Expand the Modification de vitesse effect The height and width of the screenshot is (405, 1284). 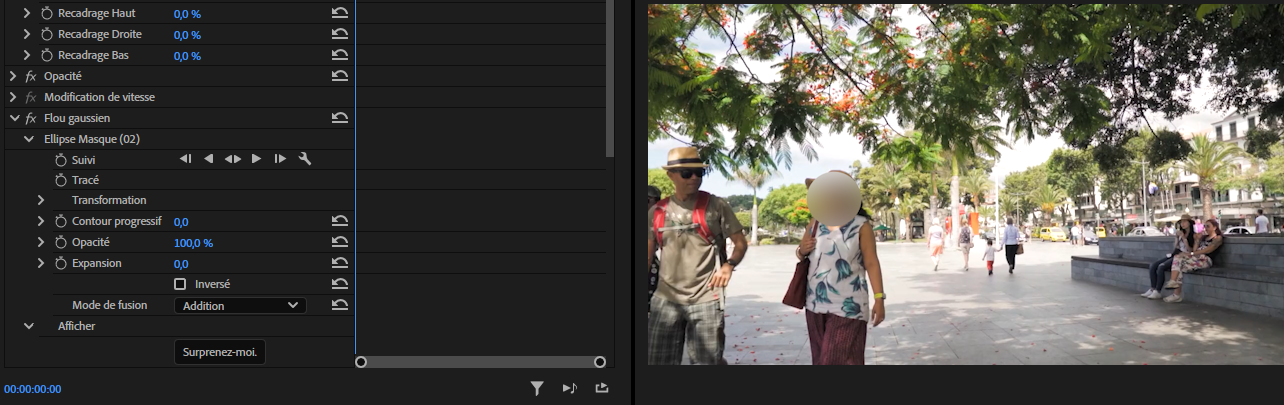(x=13, y=97)
